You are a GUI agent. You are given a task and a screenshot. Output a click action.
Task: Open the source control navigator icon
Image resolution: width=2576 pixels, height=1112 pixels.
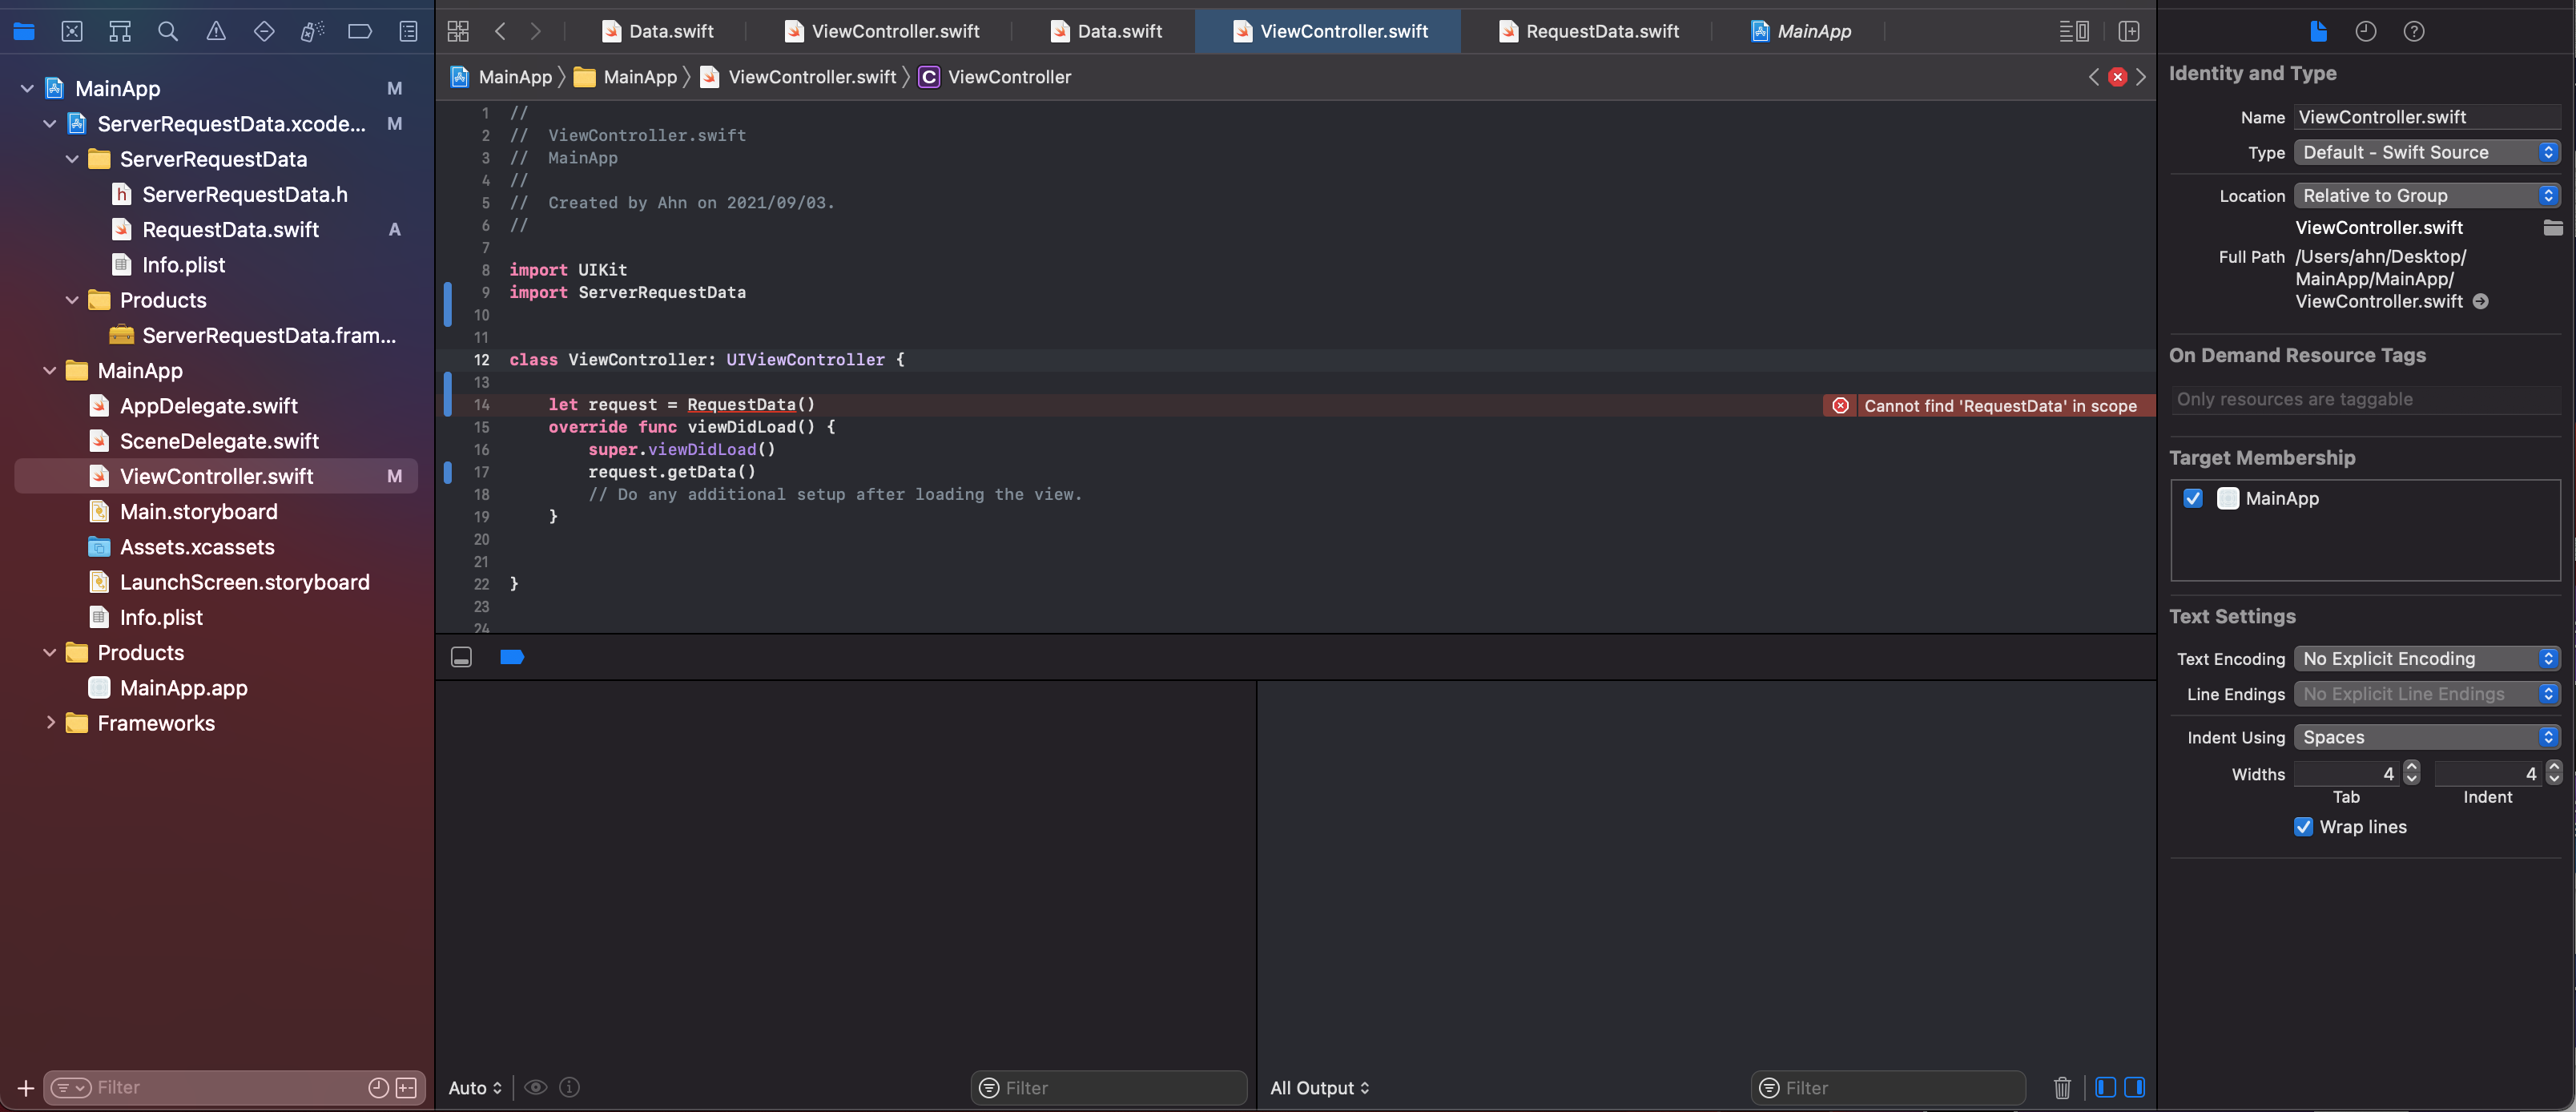tap(72, 31)
